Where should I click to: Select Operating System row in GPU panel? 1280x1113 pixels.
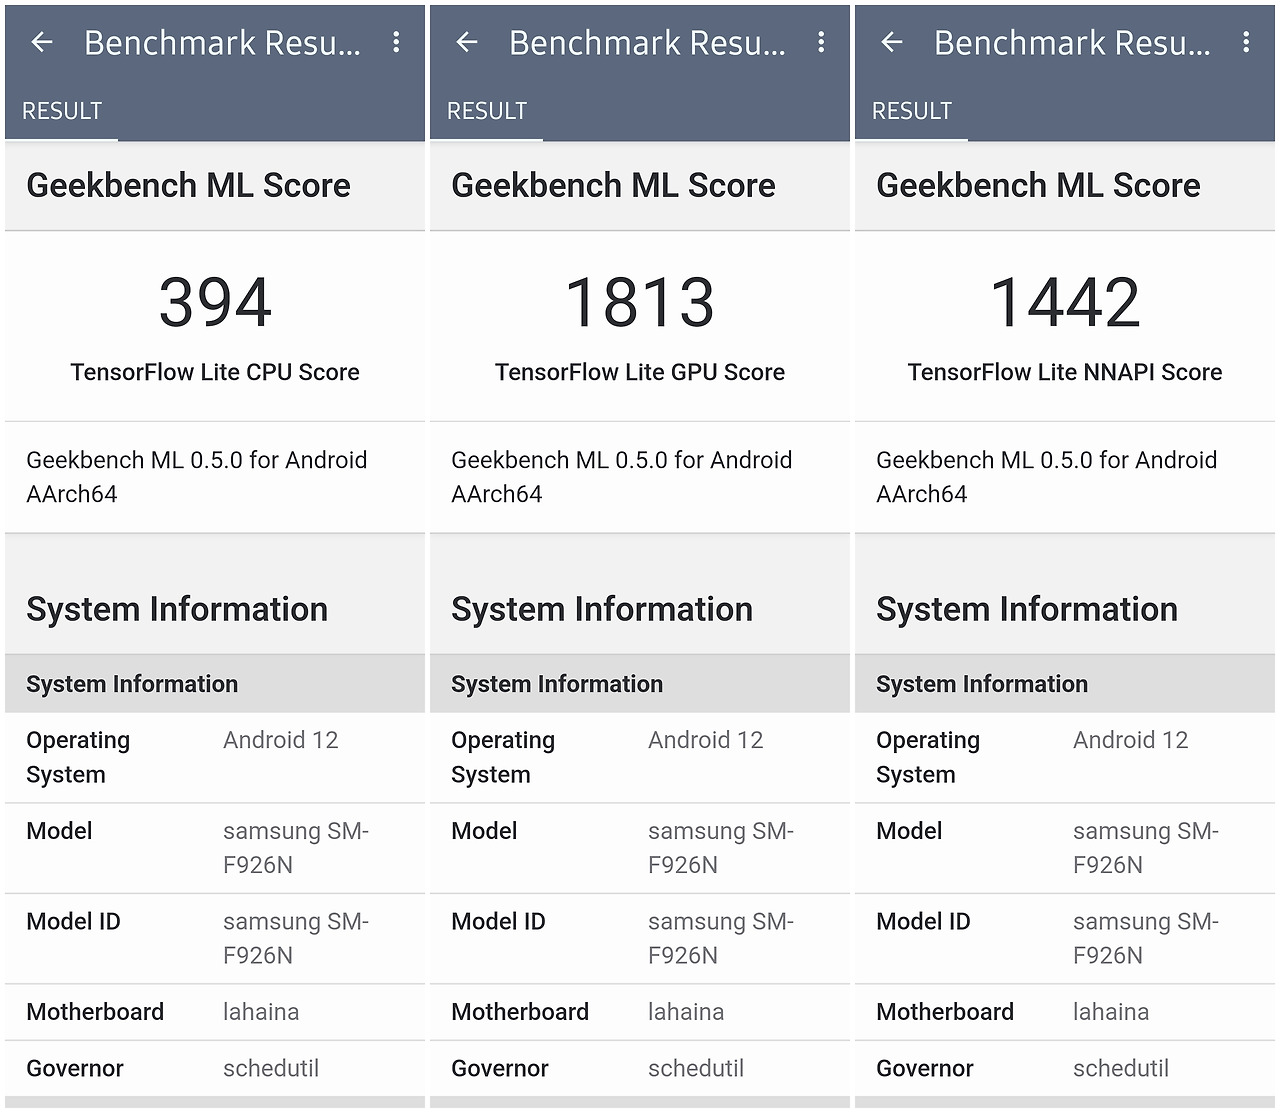coord(640,757)
